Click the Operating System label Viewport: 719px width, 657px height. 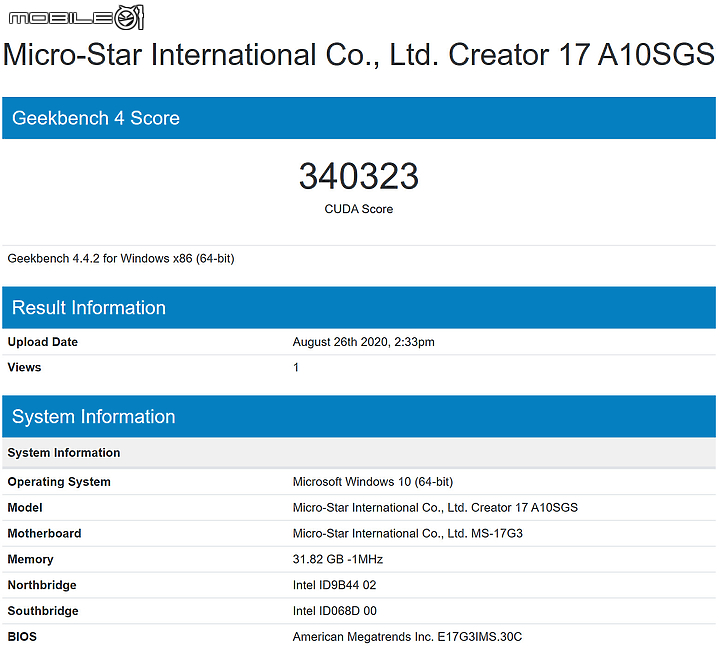59,482
